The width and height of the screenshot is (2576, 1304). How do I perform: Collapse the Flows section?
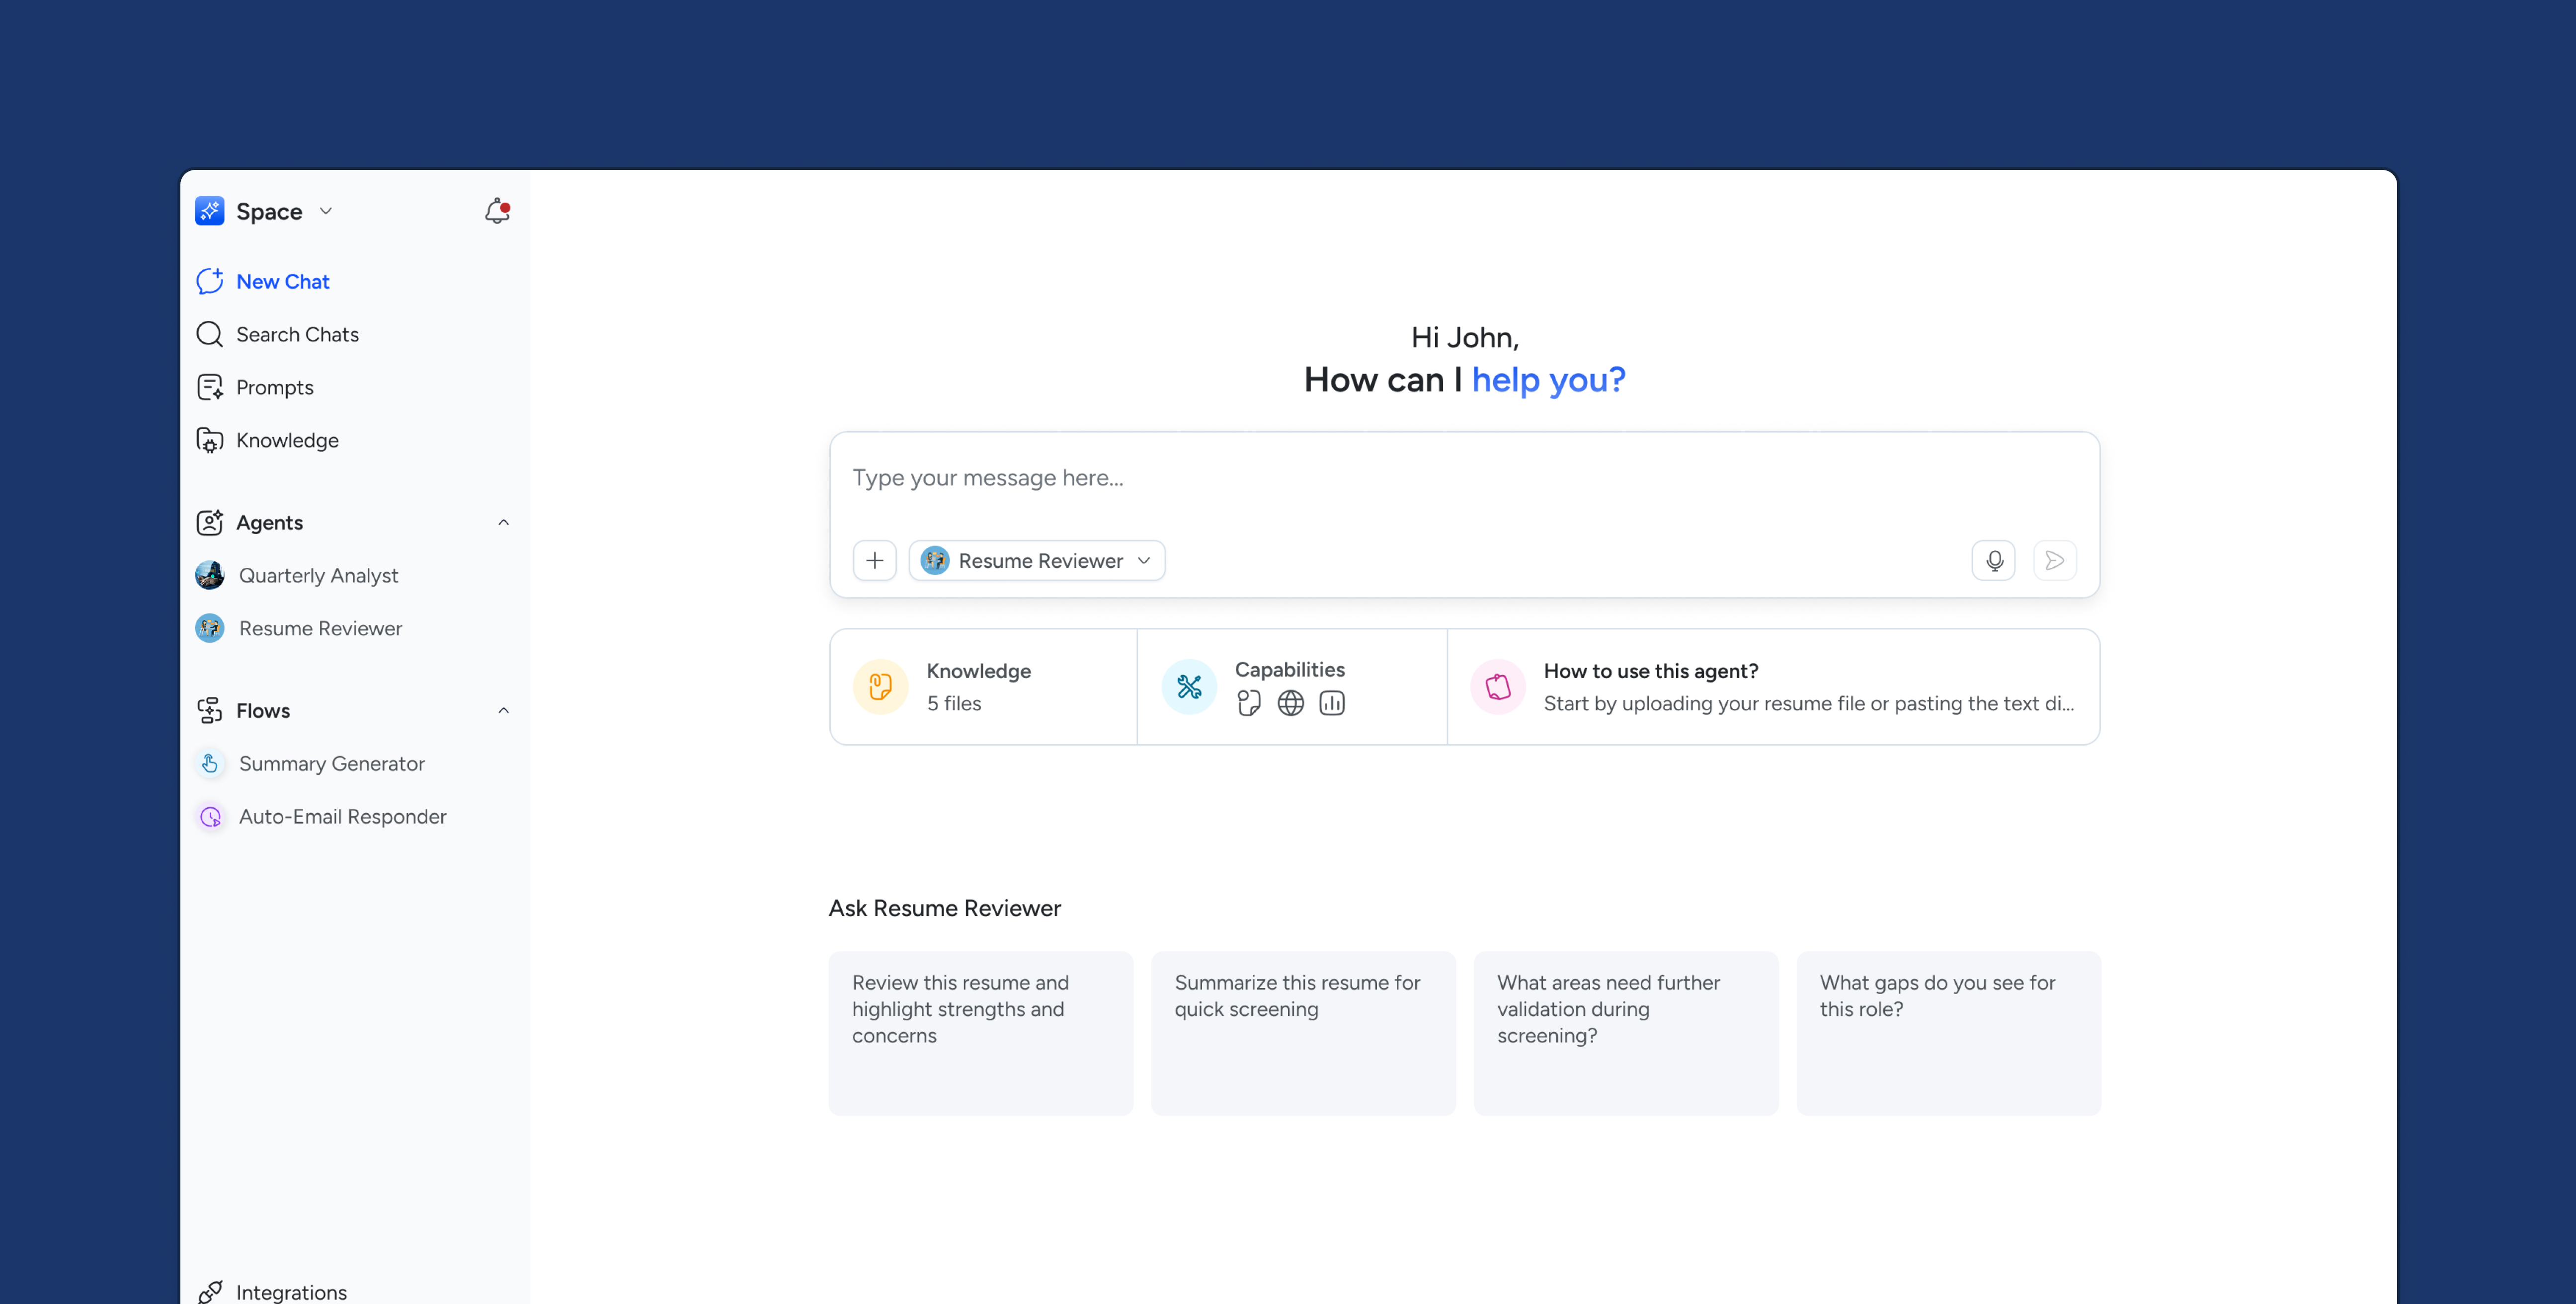pyautogui.click(x=503, y=710)
